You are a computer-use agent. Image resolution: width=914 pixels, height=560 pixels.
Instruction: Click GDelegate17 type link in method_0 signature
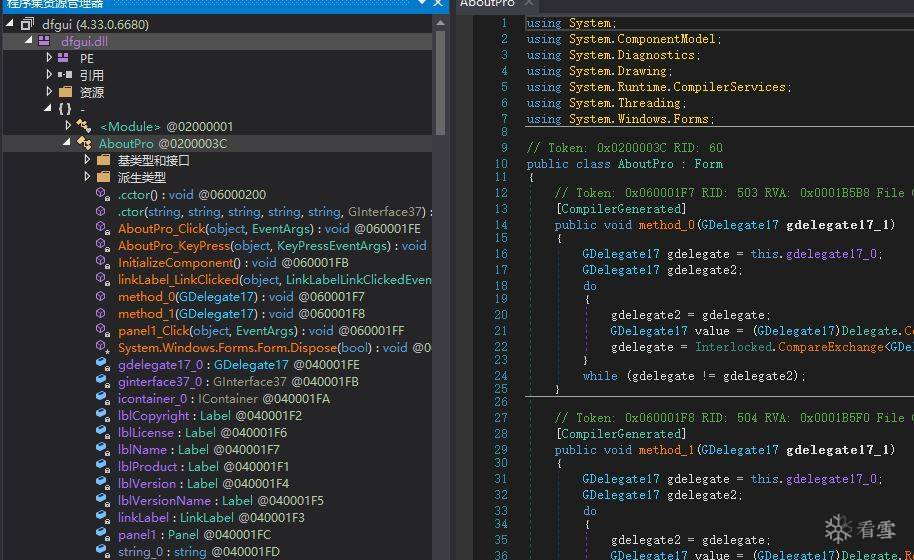(x=739, y=224)
